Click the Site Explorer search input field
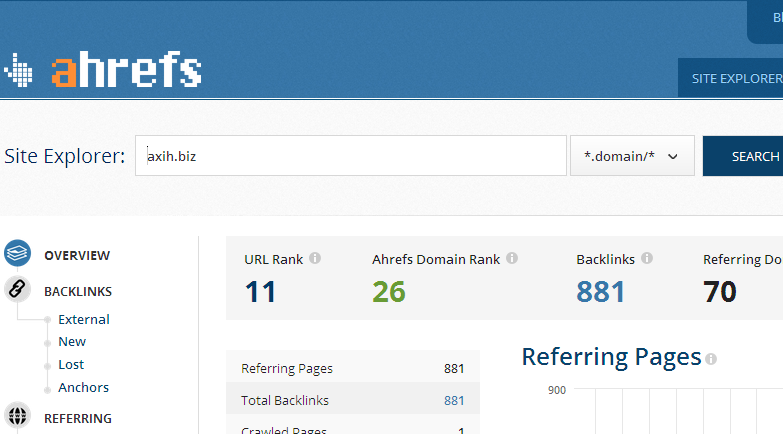Viewport: 783px width, 434px height. tap(351, 156)
